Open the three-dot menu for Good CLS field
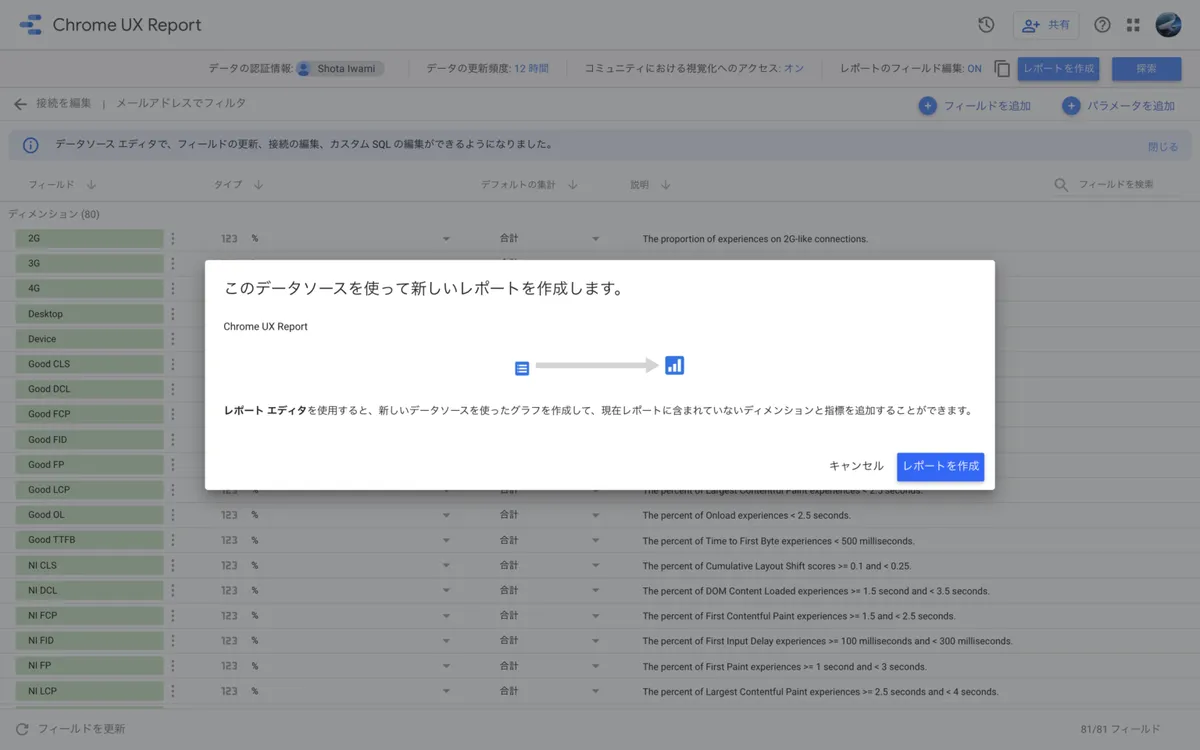1200x750 pixels. [173, 364]
